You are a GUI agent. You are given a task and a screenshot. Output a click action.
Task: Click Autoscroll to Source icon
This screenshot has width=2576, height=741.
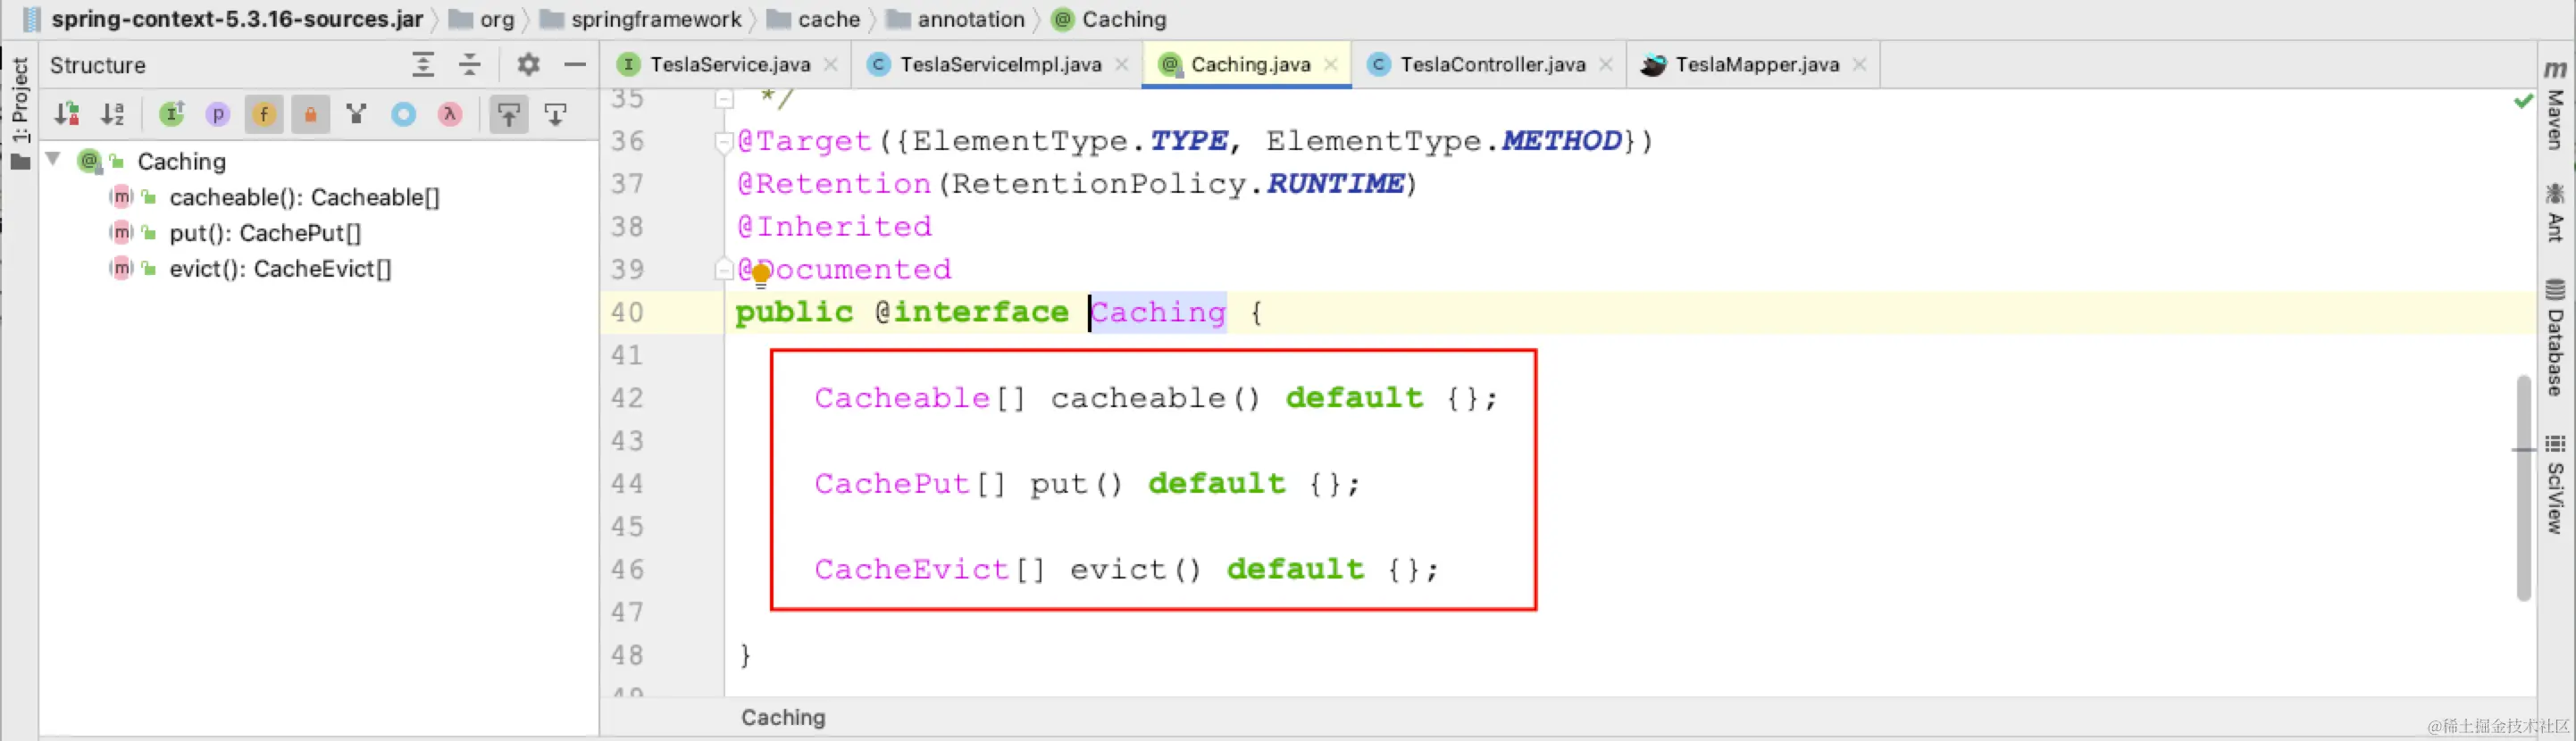click(x=509, y=115)
